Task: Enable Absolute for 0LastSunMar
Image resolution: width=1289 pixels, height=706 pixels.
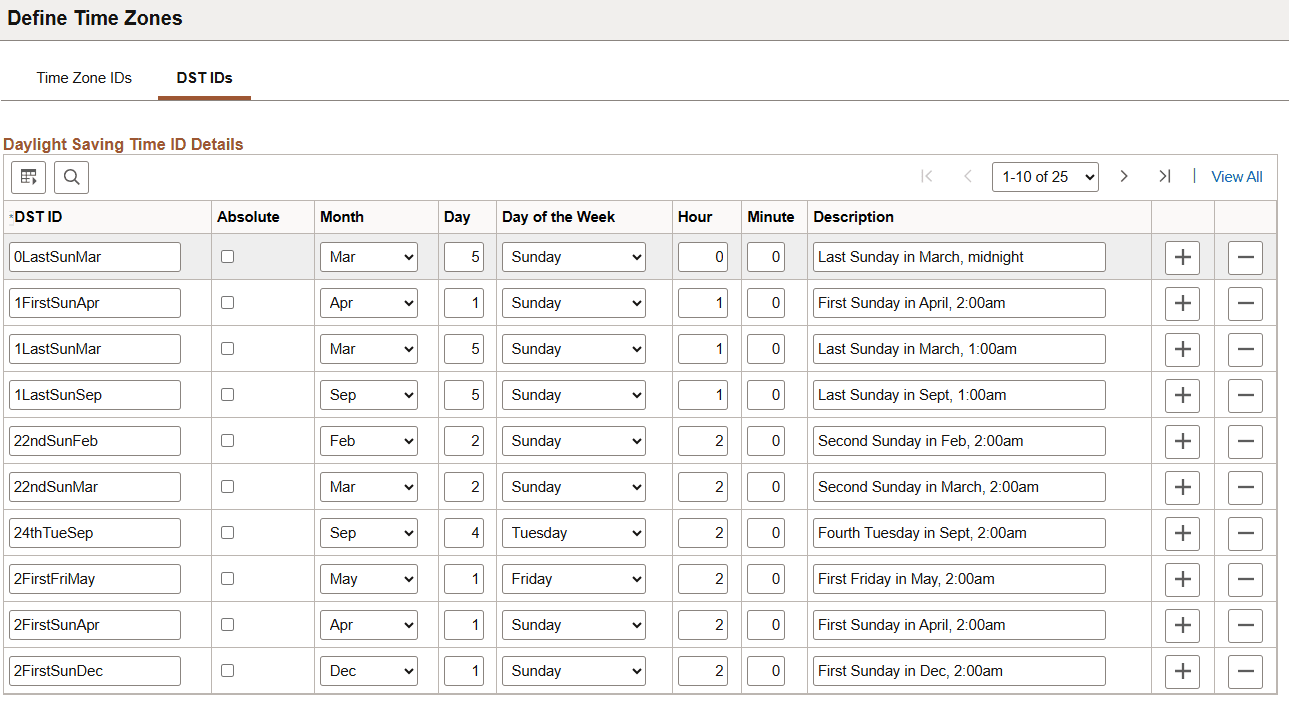Action: [227, 256]
